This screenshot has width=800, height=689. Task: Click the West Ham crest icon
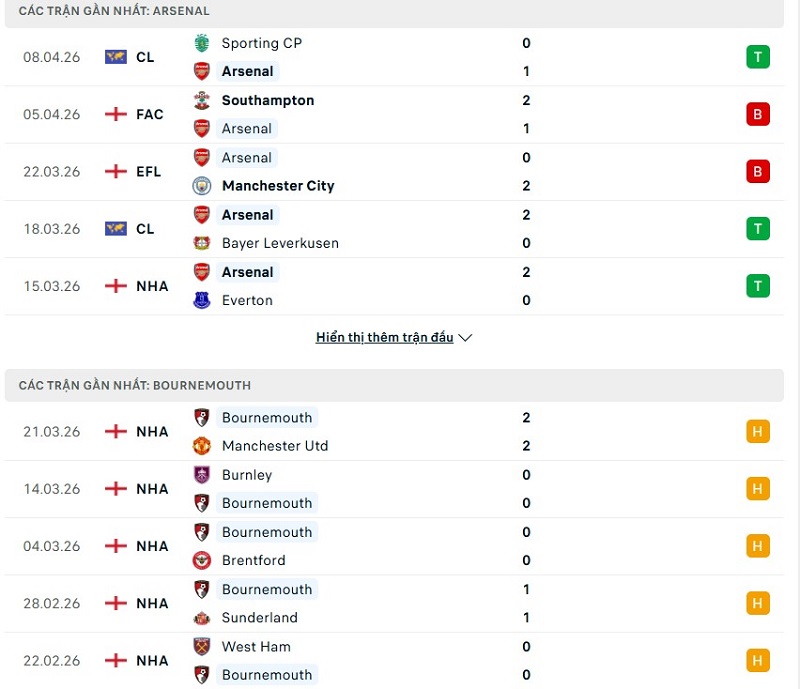pyautogui.click(x=202, y=646)
